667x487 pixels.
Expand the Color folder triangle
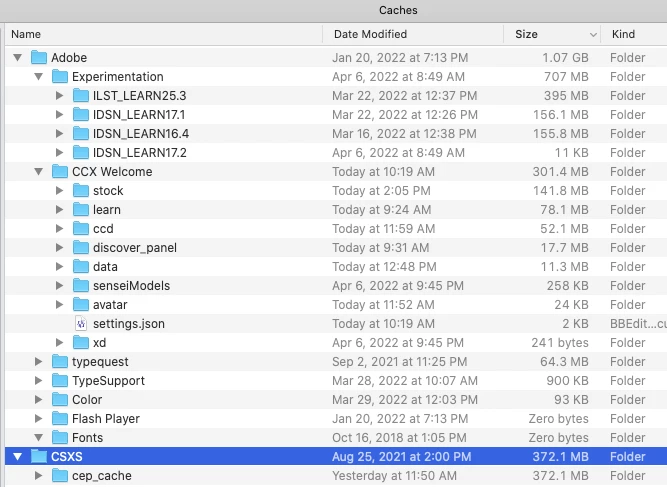coord(39,400)
